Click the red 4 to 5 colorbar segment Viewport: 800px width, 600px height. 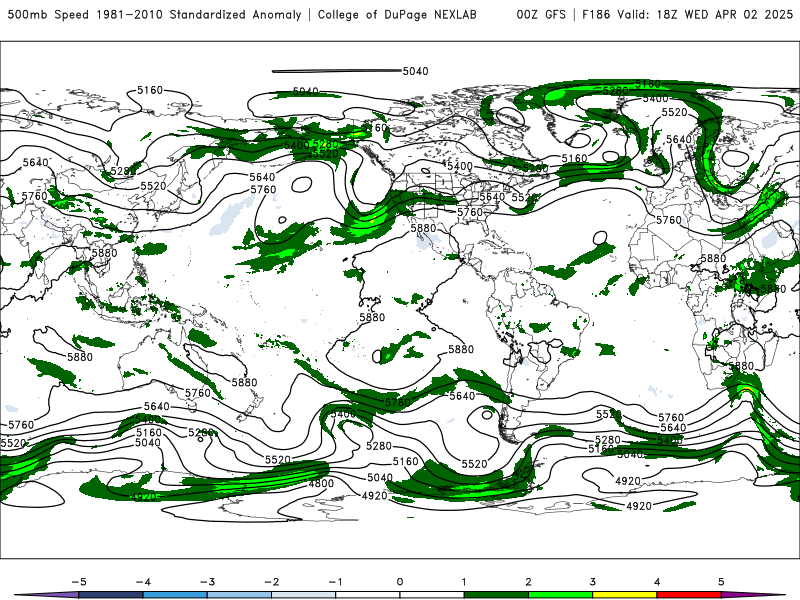pos(689,595)
